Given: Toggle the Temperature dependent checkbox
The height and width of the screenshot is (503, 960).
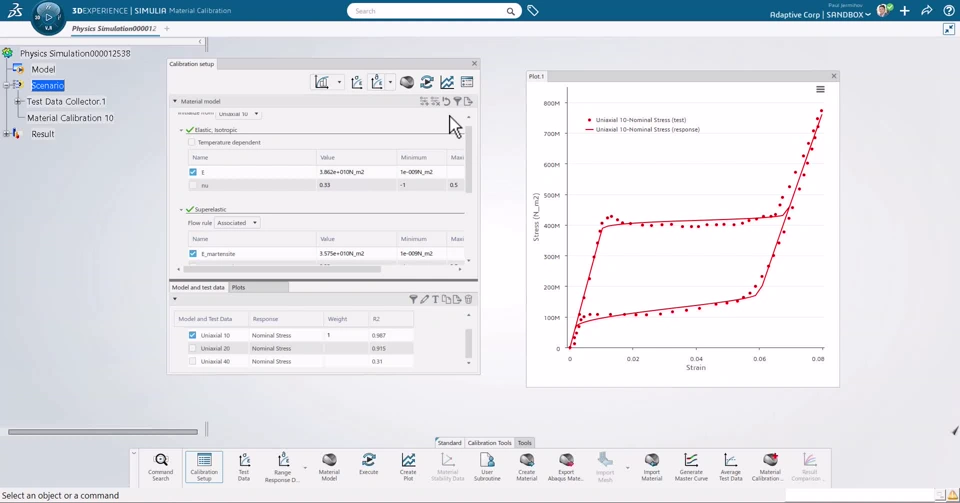Looking at the screenshot, I should [192, 143].
